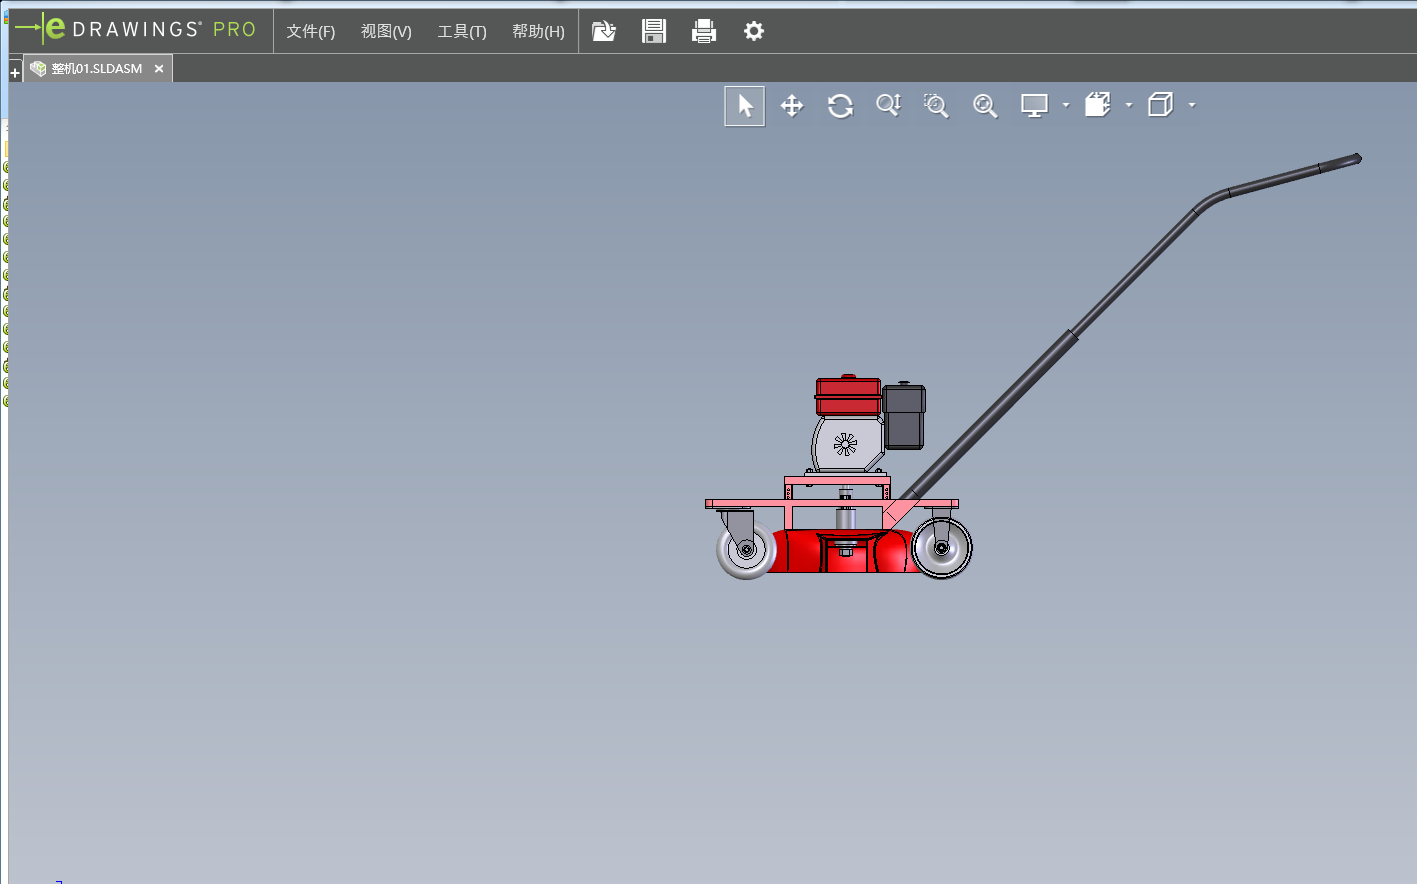This screenshot has height=884, width=1417.
Task: Select the mower's rear wheel in model
Action: (x=941, y=547)
